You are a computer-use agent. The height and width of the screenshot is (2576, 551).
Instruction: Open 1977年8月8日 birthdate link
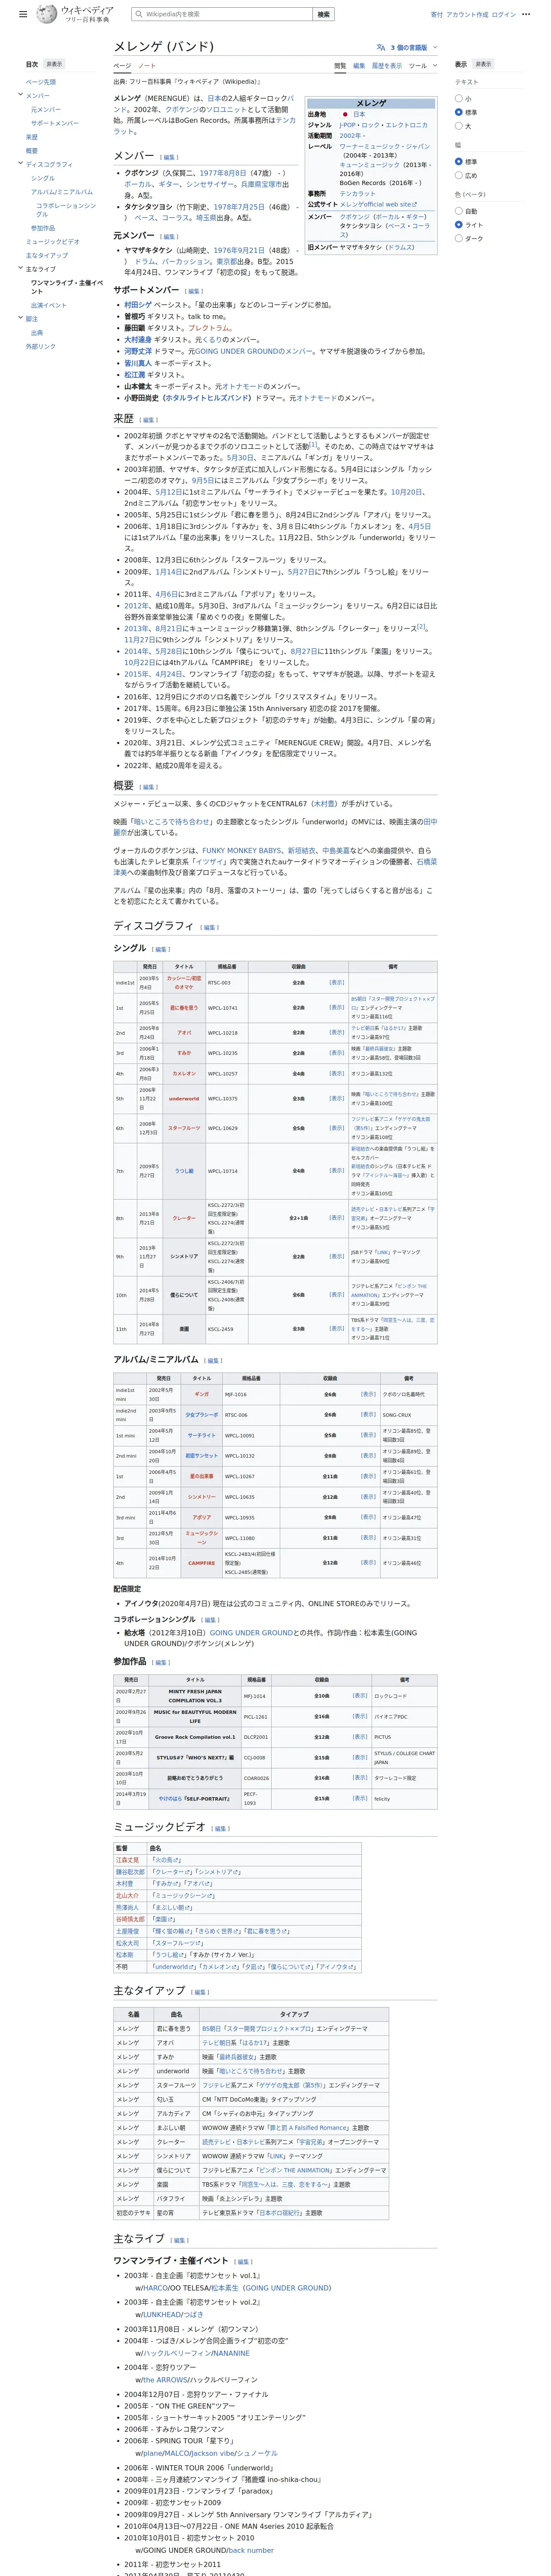223,173
